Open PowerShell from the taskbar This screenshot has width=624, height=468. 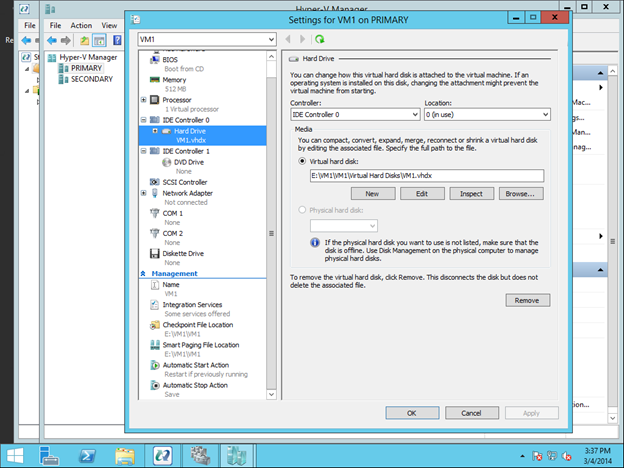[87, 455]
